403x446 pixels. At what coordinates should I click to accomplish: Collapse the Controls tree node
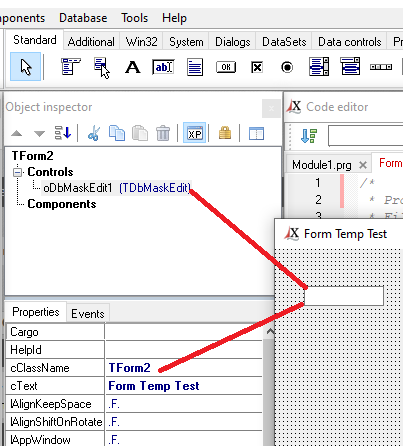17,172
